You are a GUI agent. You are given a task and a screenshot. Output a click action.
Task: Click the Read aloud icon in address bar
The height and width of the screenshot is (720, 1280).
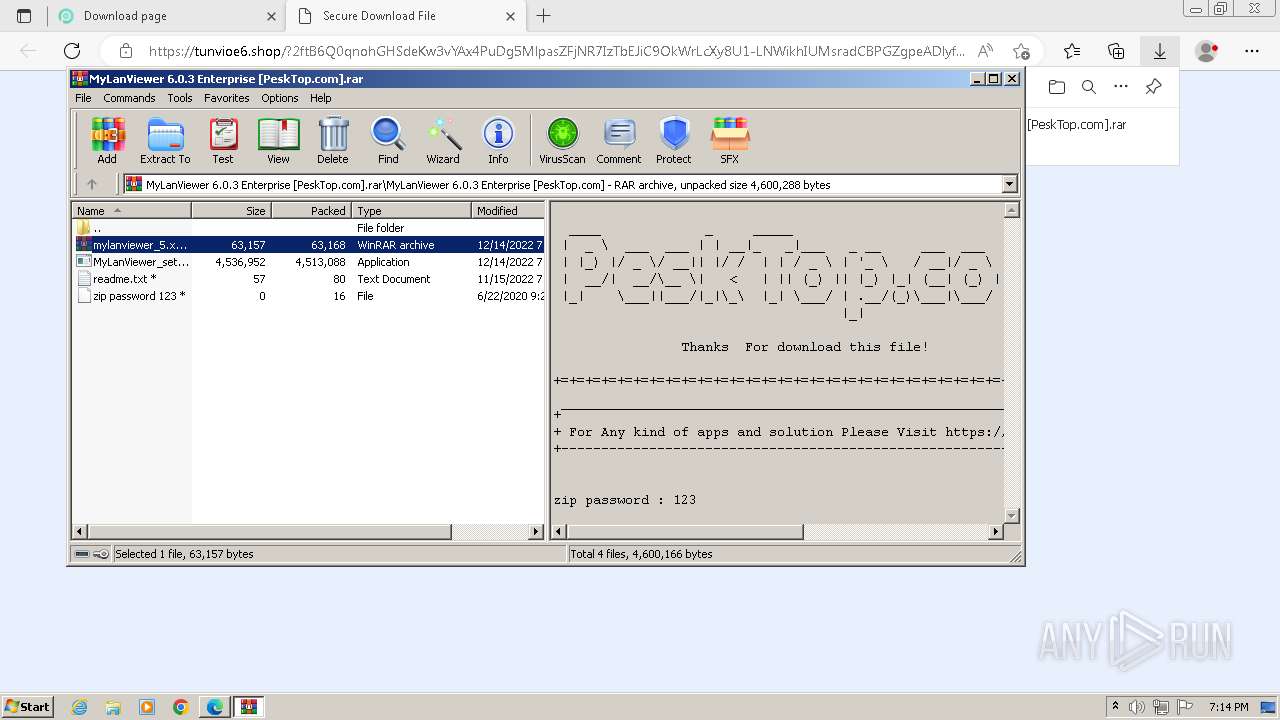(985, 51)
